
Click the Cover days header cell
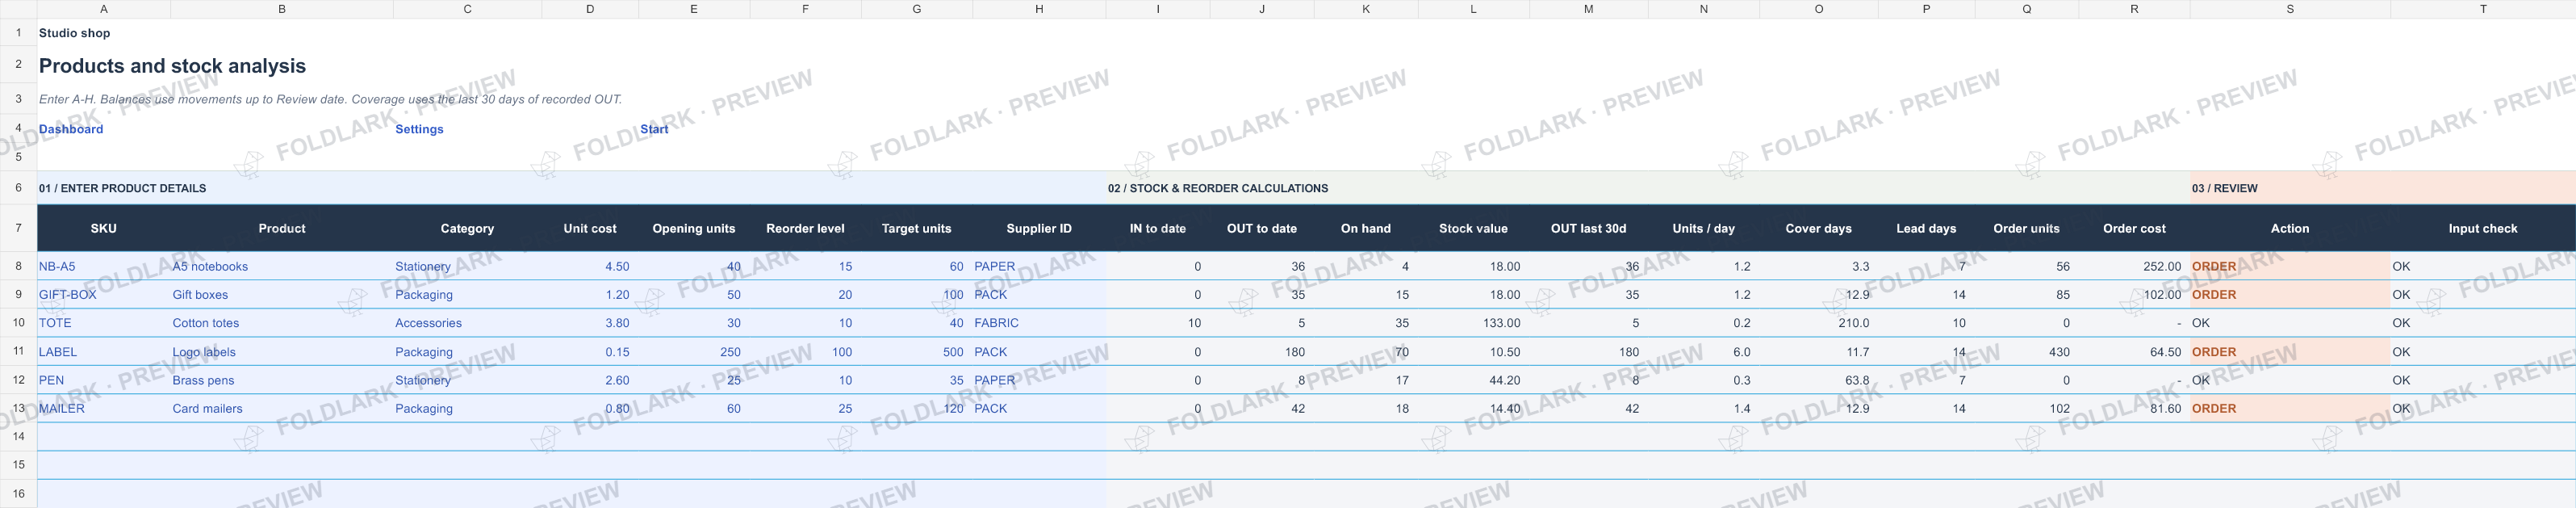coord(1819,228)
